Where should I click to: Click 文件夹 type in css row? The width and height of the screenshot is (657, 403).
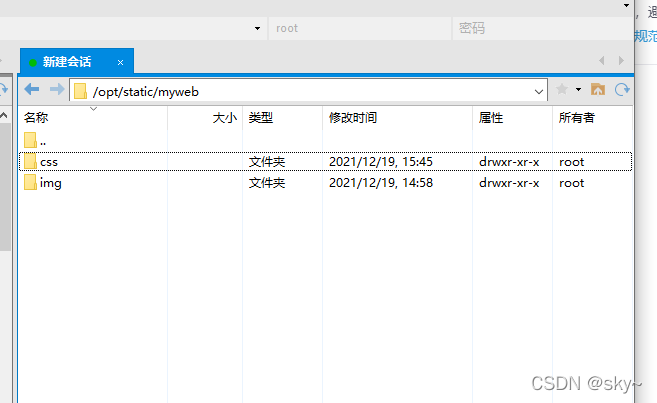pyautogui.click(x=267, y=162)
